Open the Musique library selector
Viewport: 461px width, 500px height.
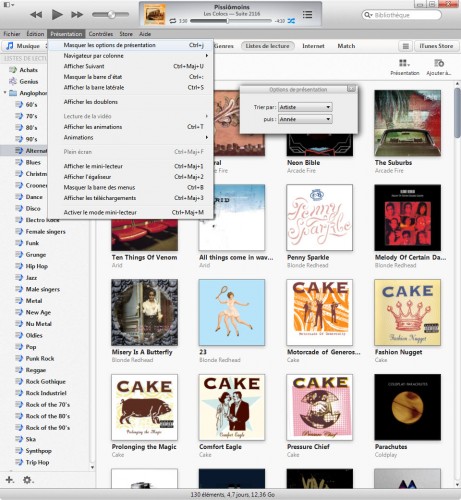[x=26, y=46]
